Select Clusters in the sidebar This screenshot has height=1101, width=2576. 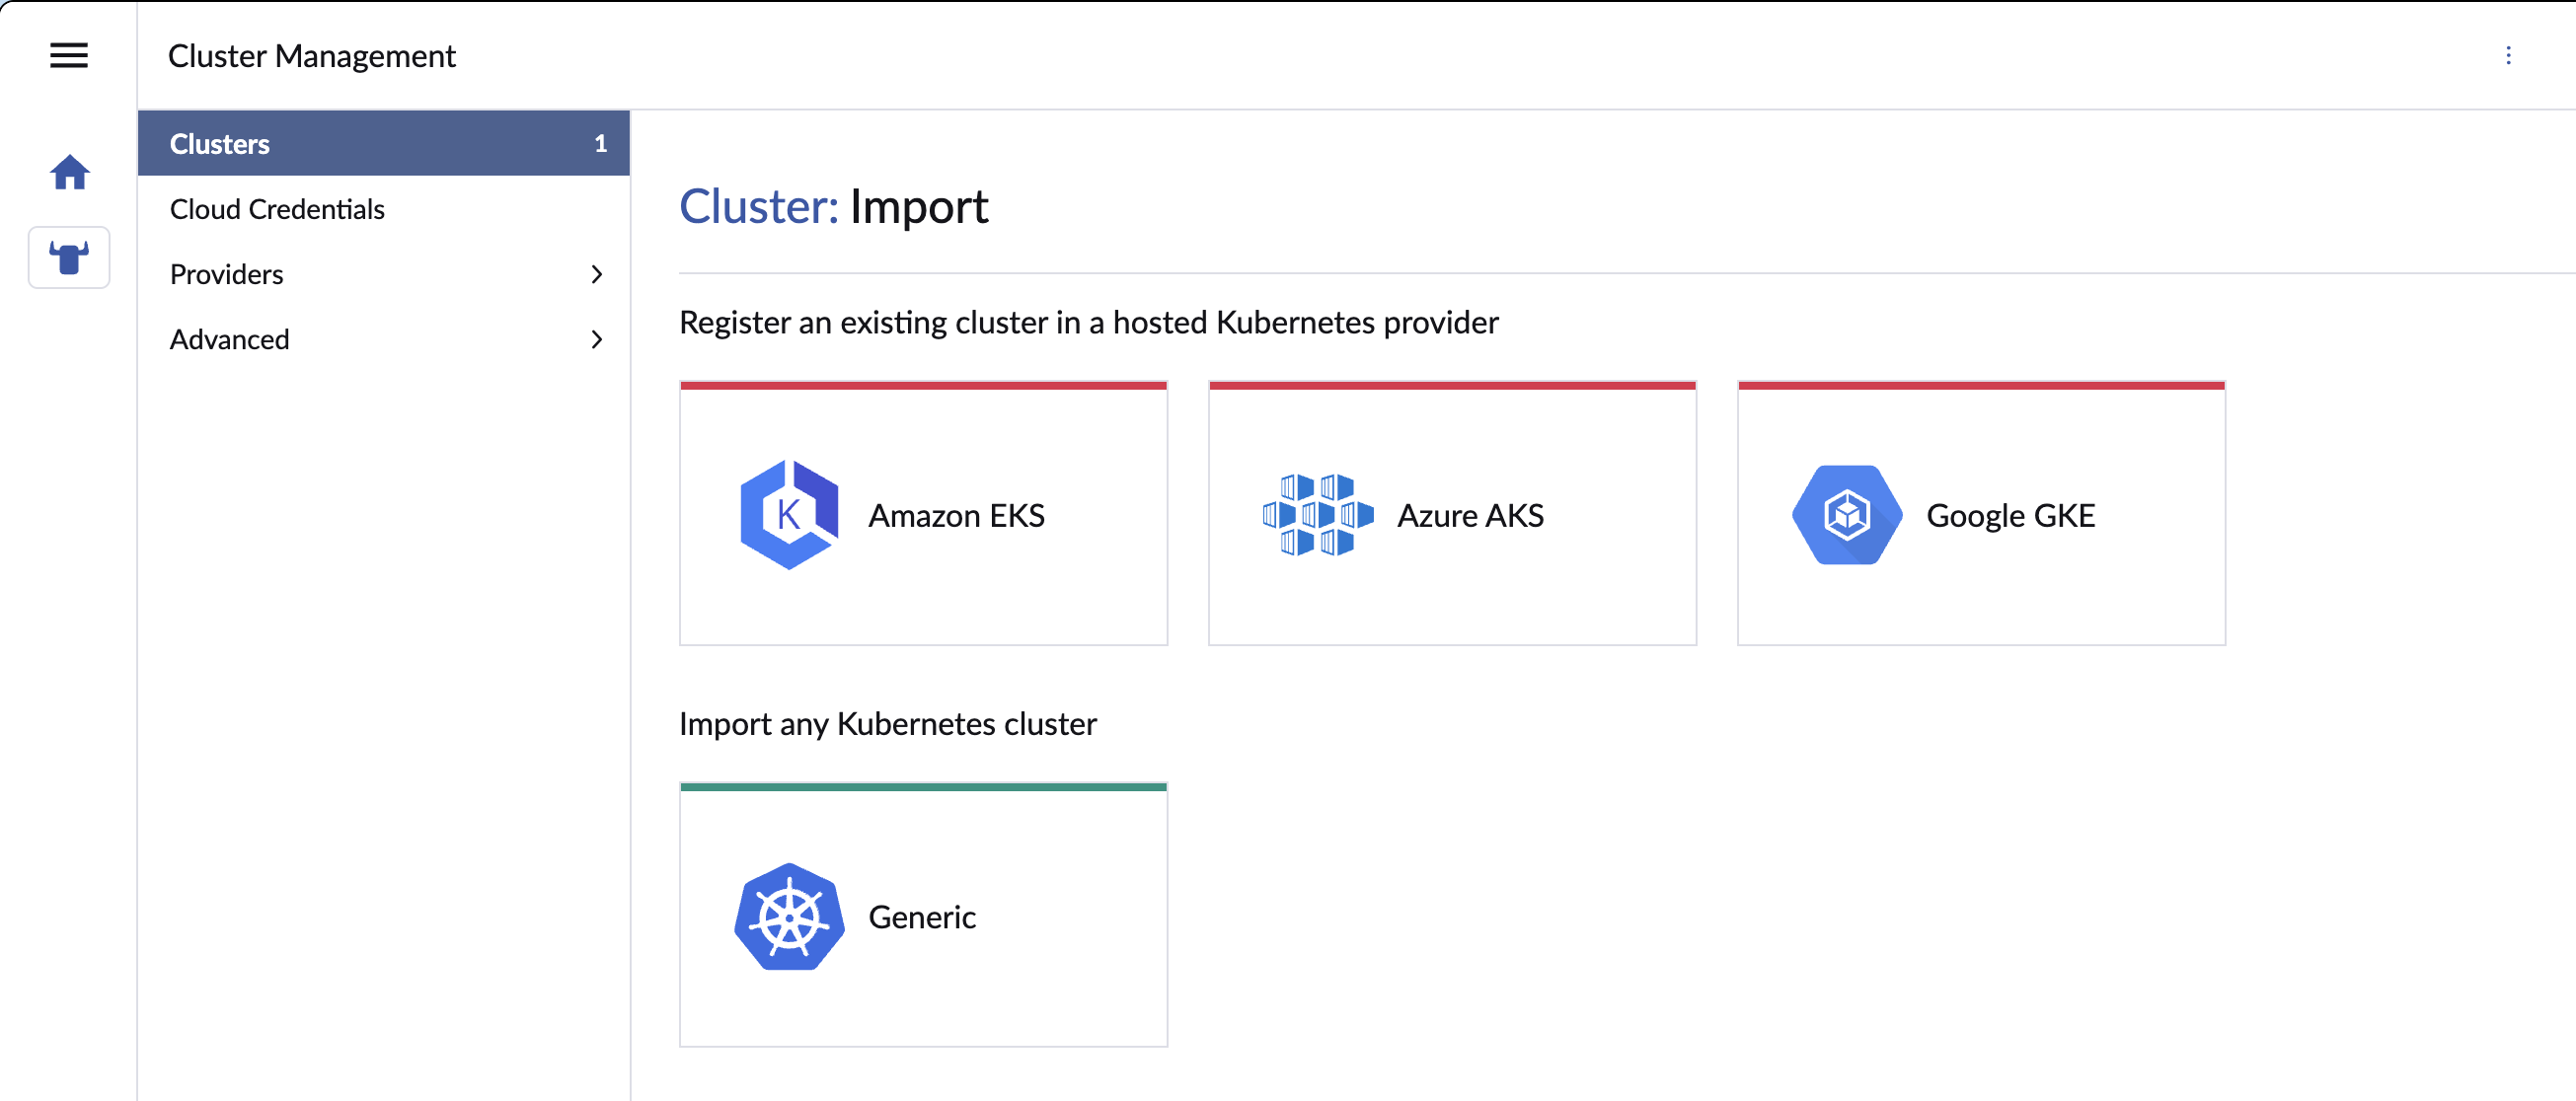click(384, 143)
